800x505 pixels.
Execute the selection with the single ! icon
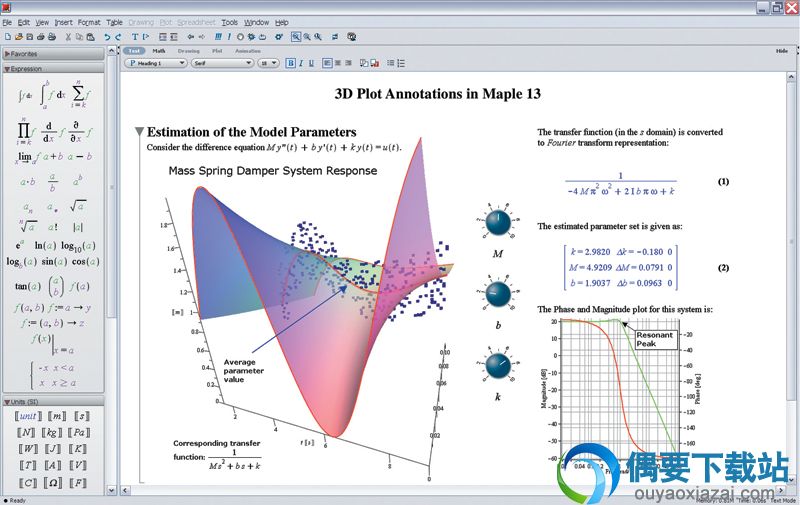coord(229,37)
